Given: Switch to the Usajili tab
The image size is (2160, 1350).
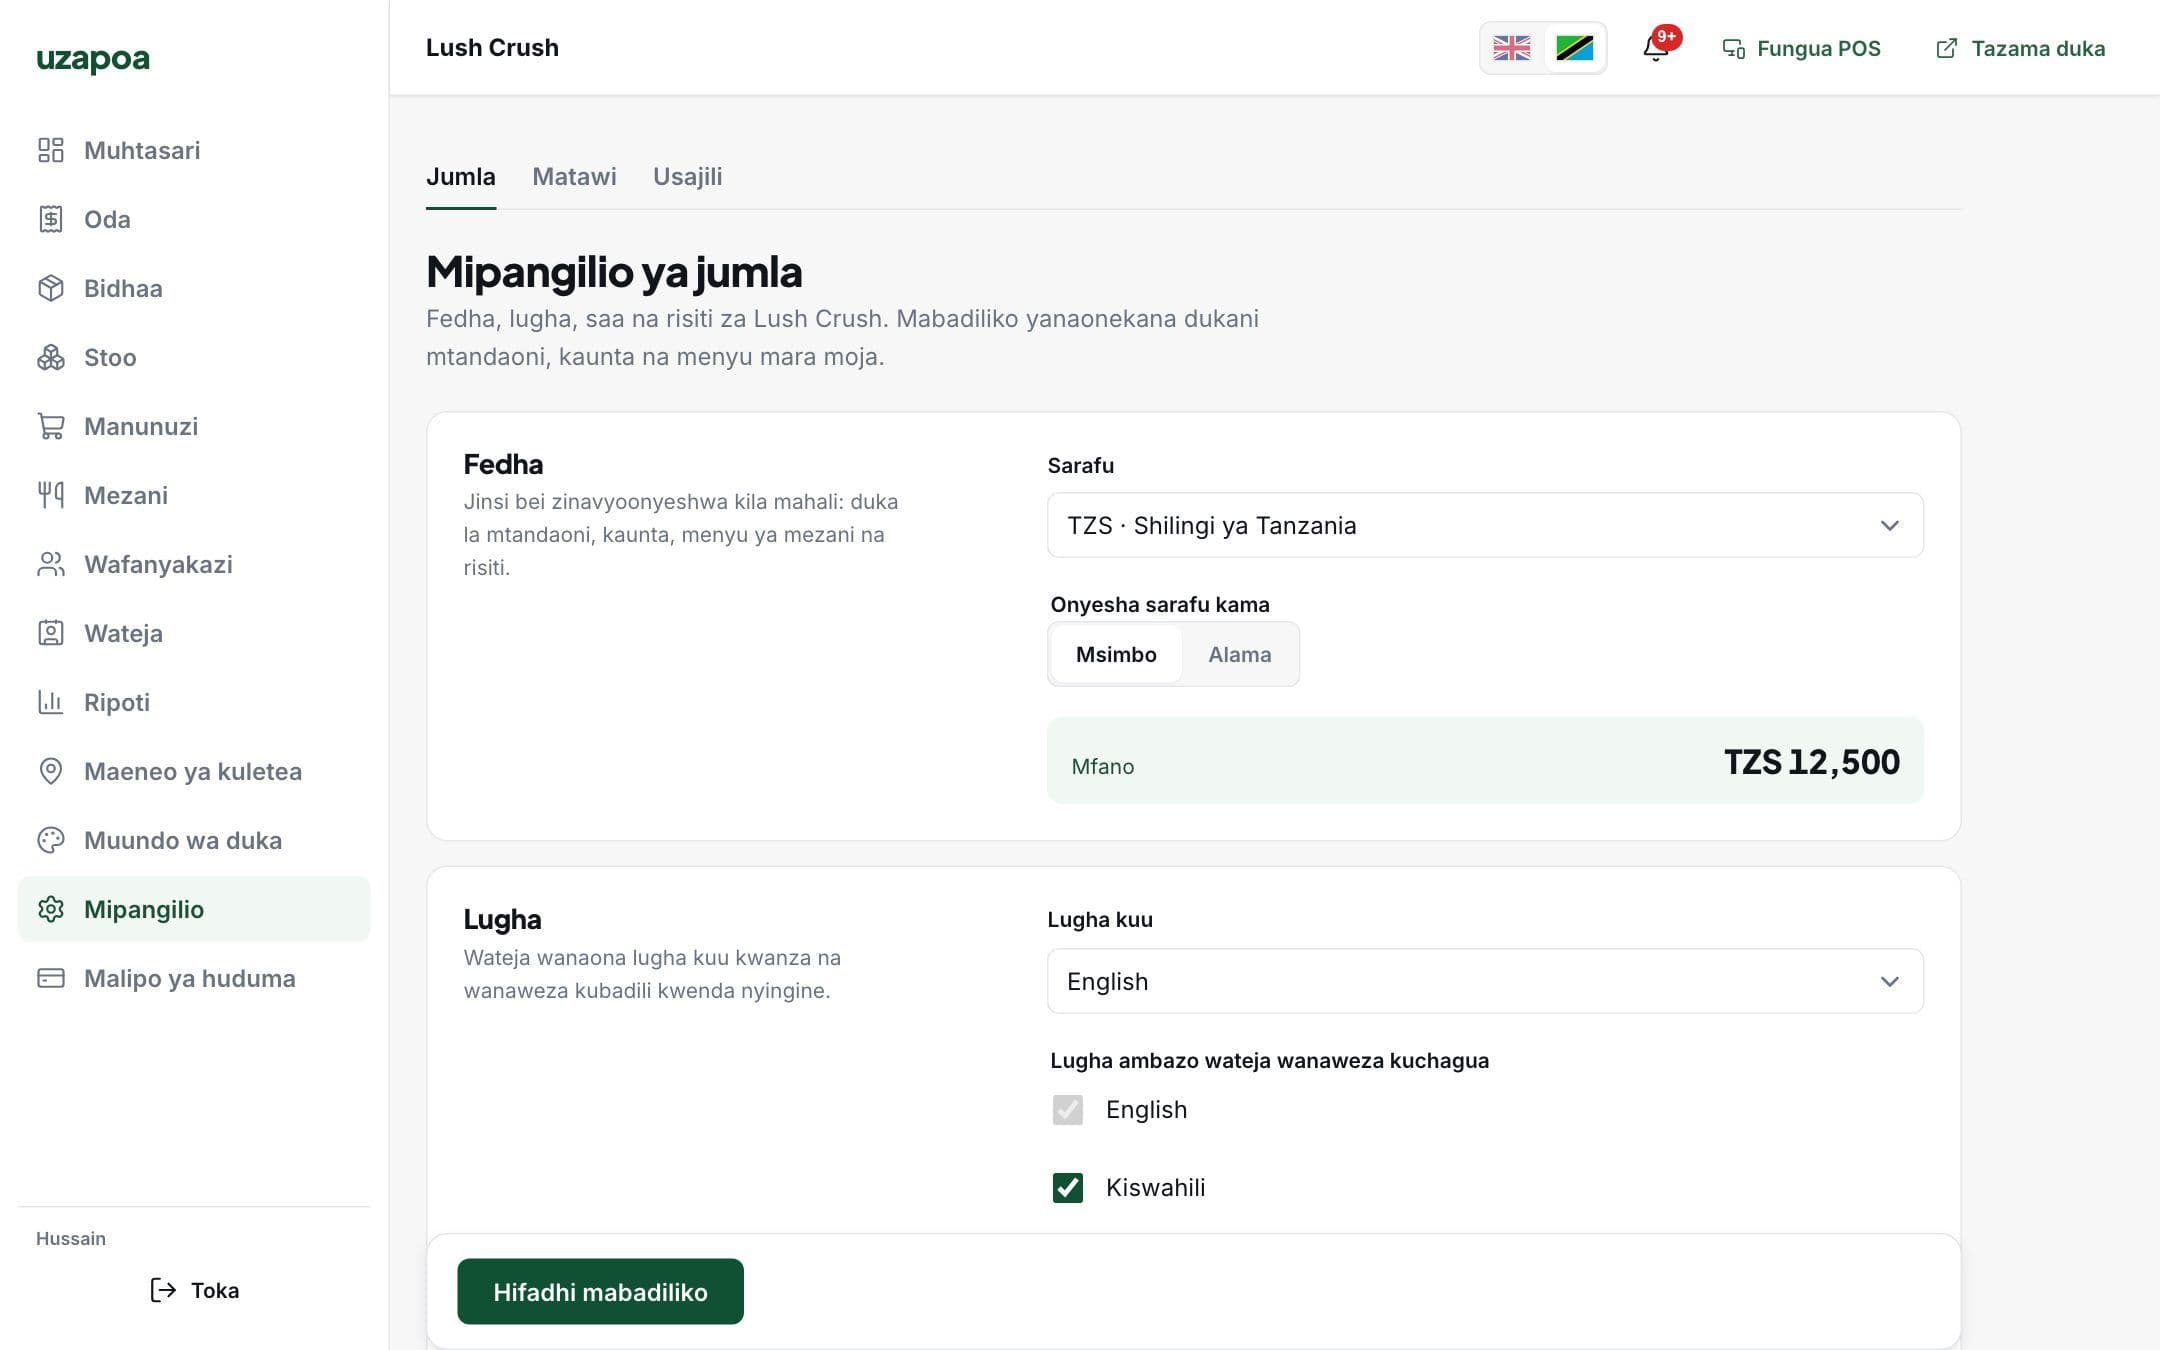Looking at the screenshot, I should [688, 177].
